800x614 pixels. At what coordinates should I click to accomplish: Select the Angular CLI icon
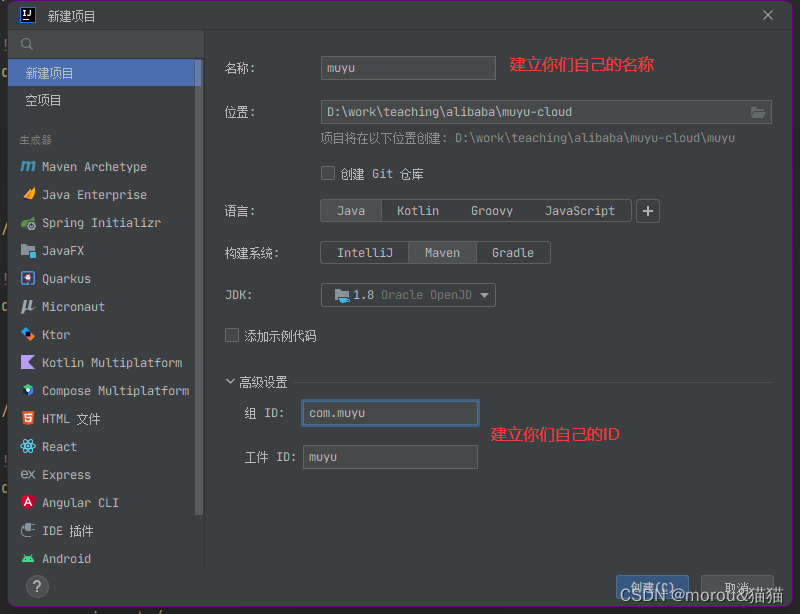pos(28,503)
